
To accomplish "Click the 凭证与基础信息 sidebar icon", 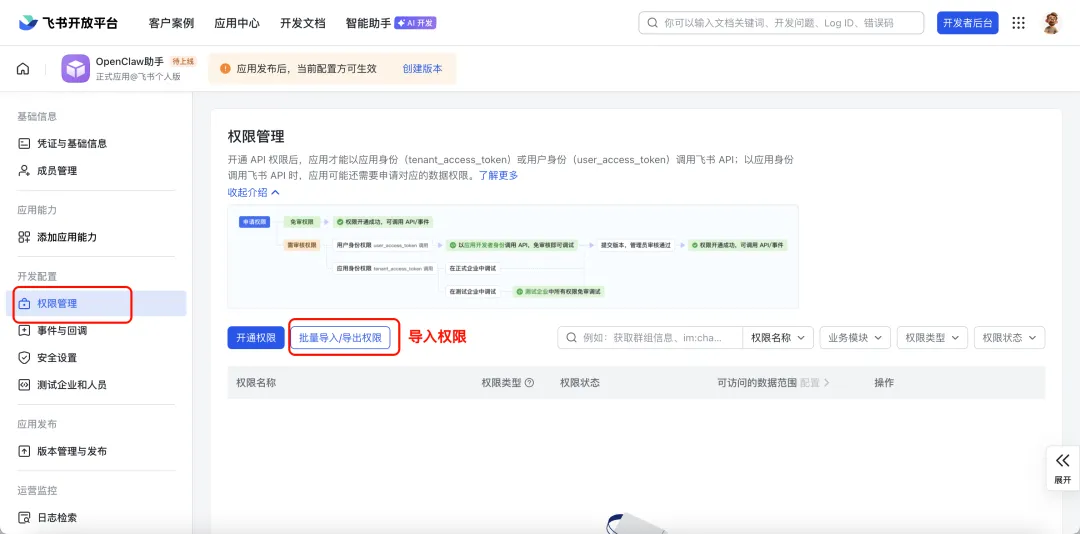I will pos(24,143).
